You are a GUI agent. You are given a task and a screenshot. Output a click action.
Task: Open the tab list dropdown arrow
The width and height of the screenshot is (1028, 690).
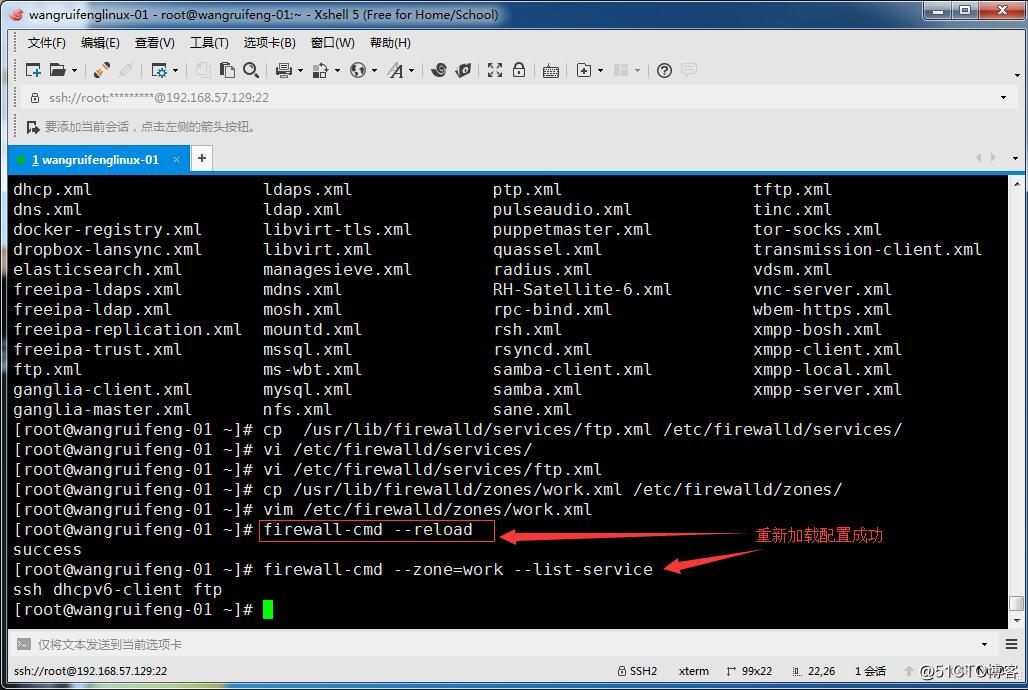1015,158
